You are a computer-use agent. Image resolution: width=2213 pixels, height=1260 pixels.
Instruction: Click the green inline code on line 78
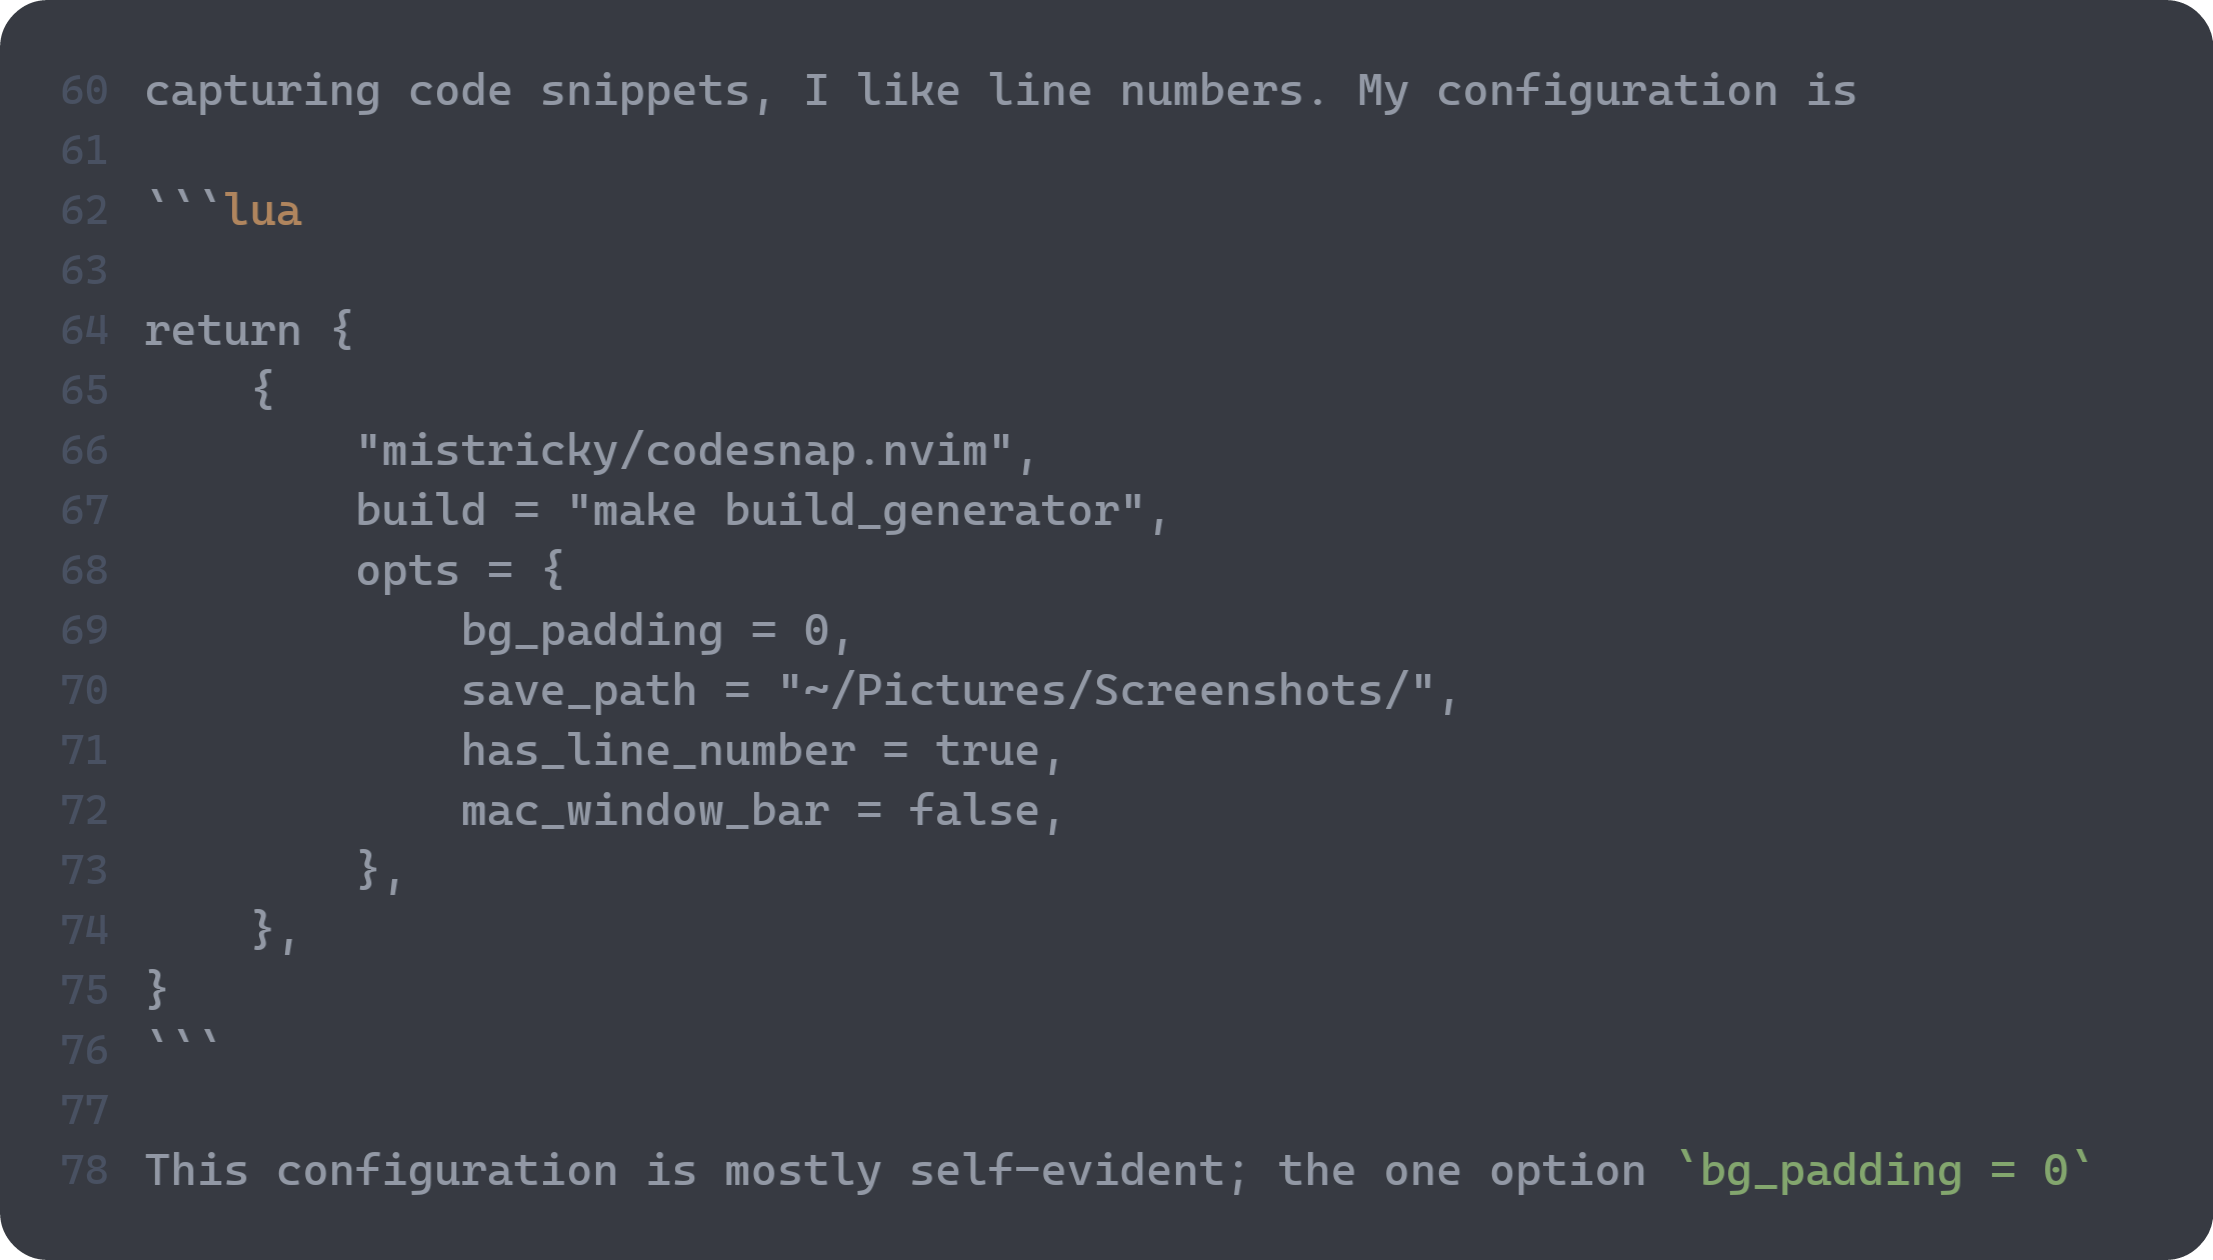pos(1882,1171)
